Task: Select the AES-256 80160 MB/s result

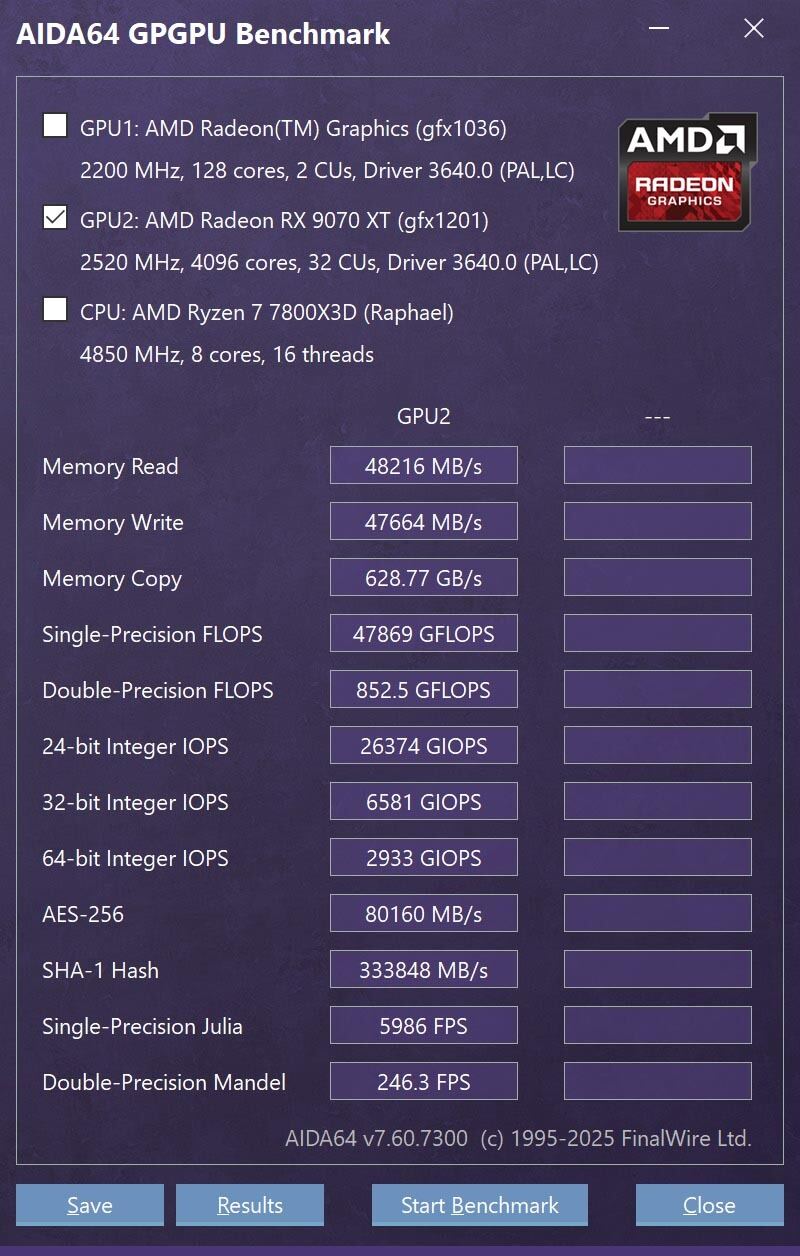Action: [424, 914]
